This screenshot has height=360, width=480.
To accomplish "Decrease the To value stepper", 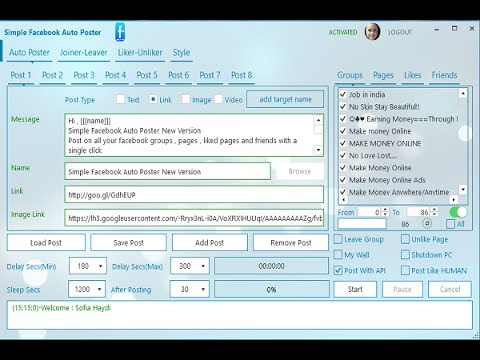I will pos(434,214).
